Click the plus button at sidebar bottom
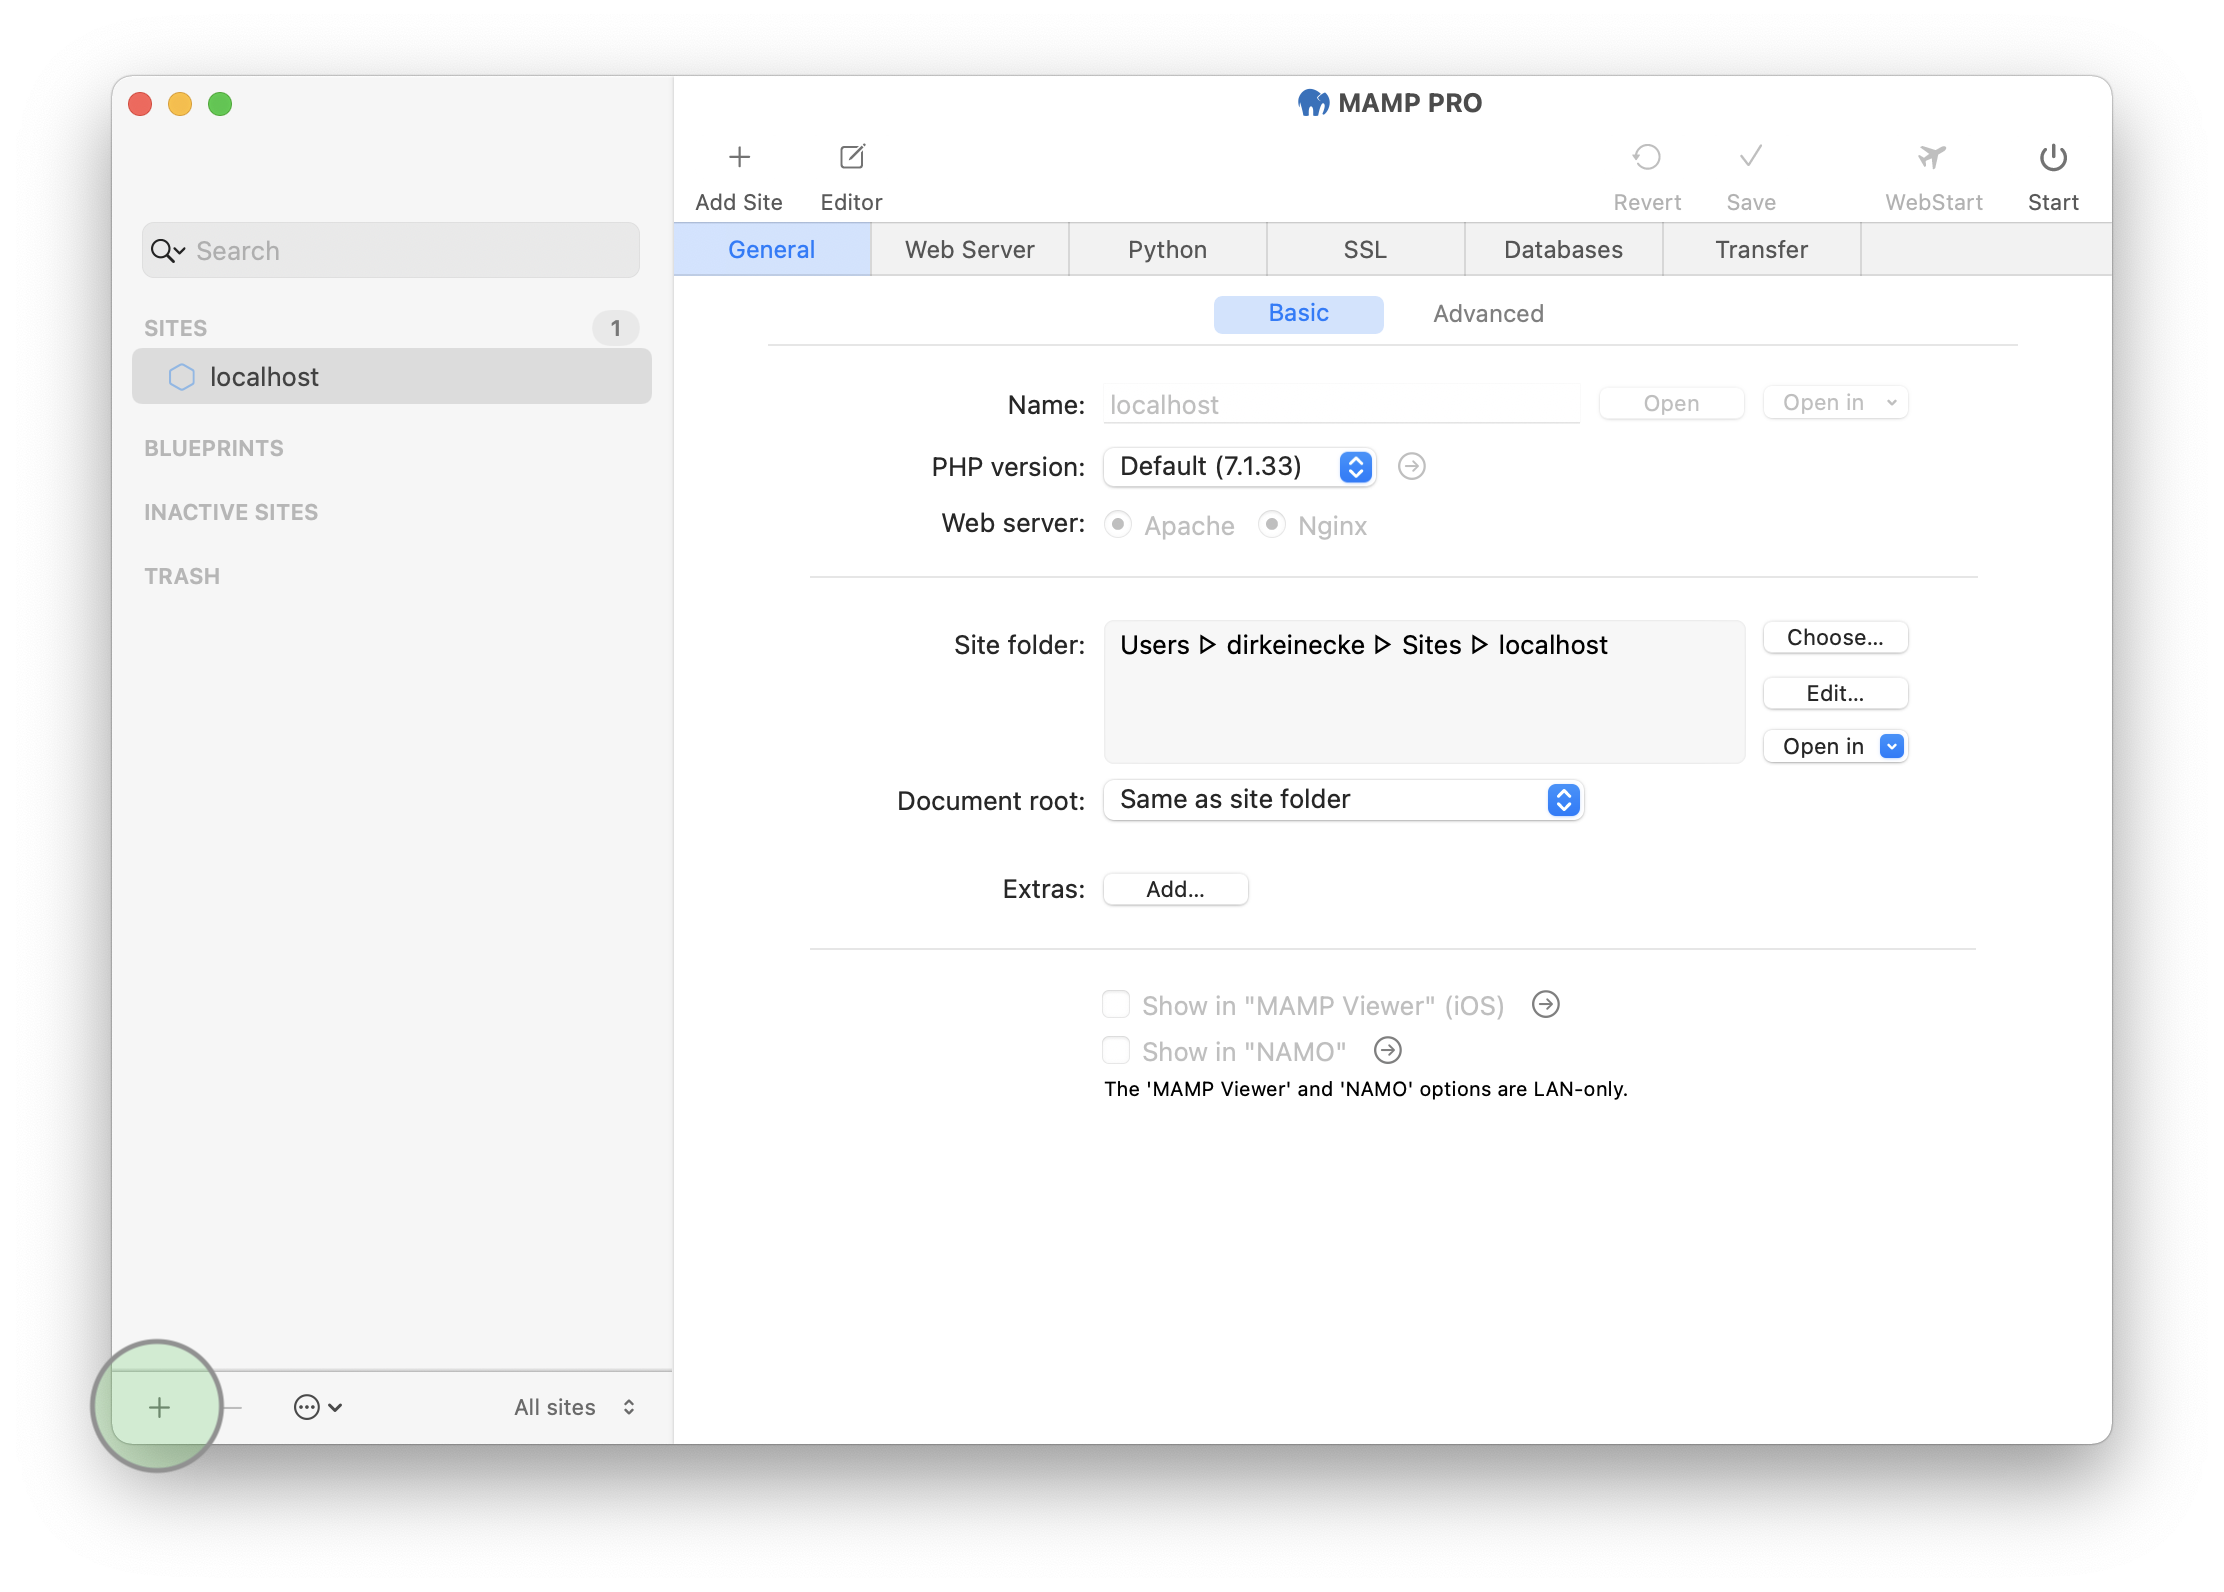 (x=159, y=1407)
